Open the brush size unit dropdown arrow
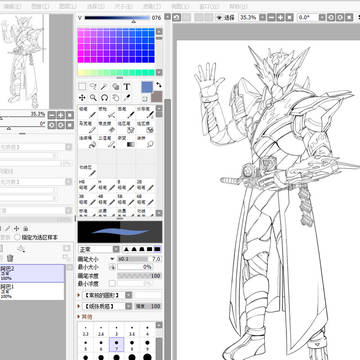 click(x=112, y=259)
